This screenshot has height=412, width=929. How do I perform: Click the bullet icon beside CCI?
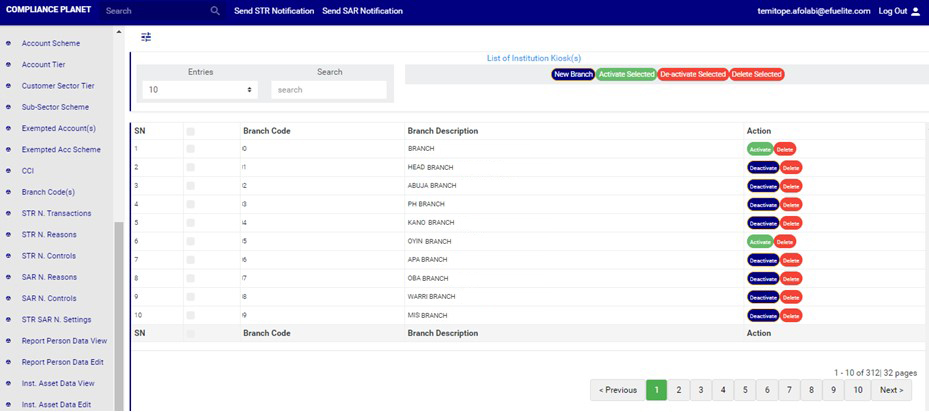point(9,171)
